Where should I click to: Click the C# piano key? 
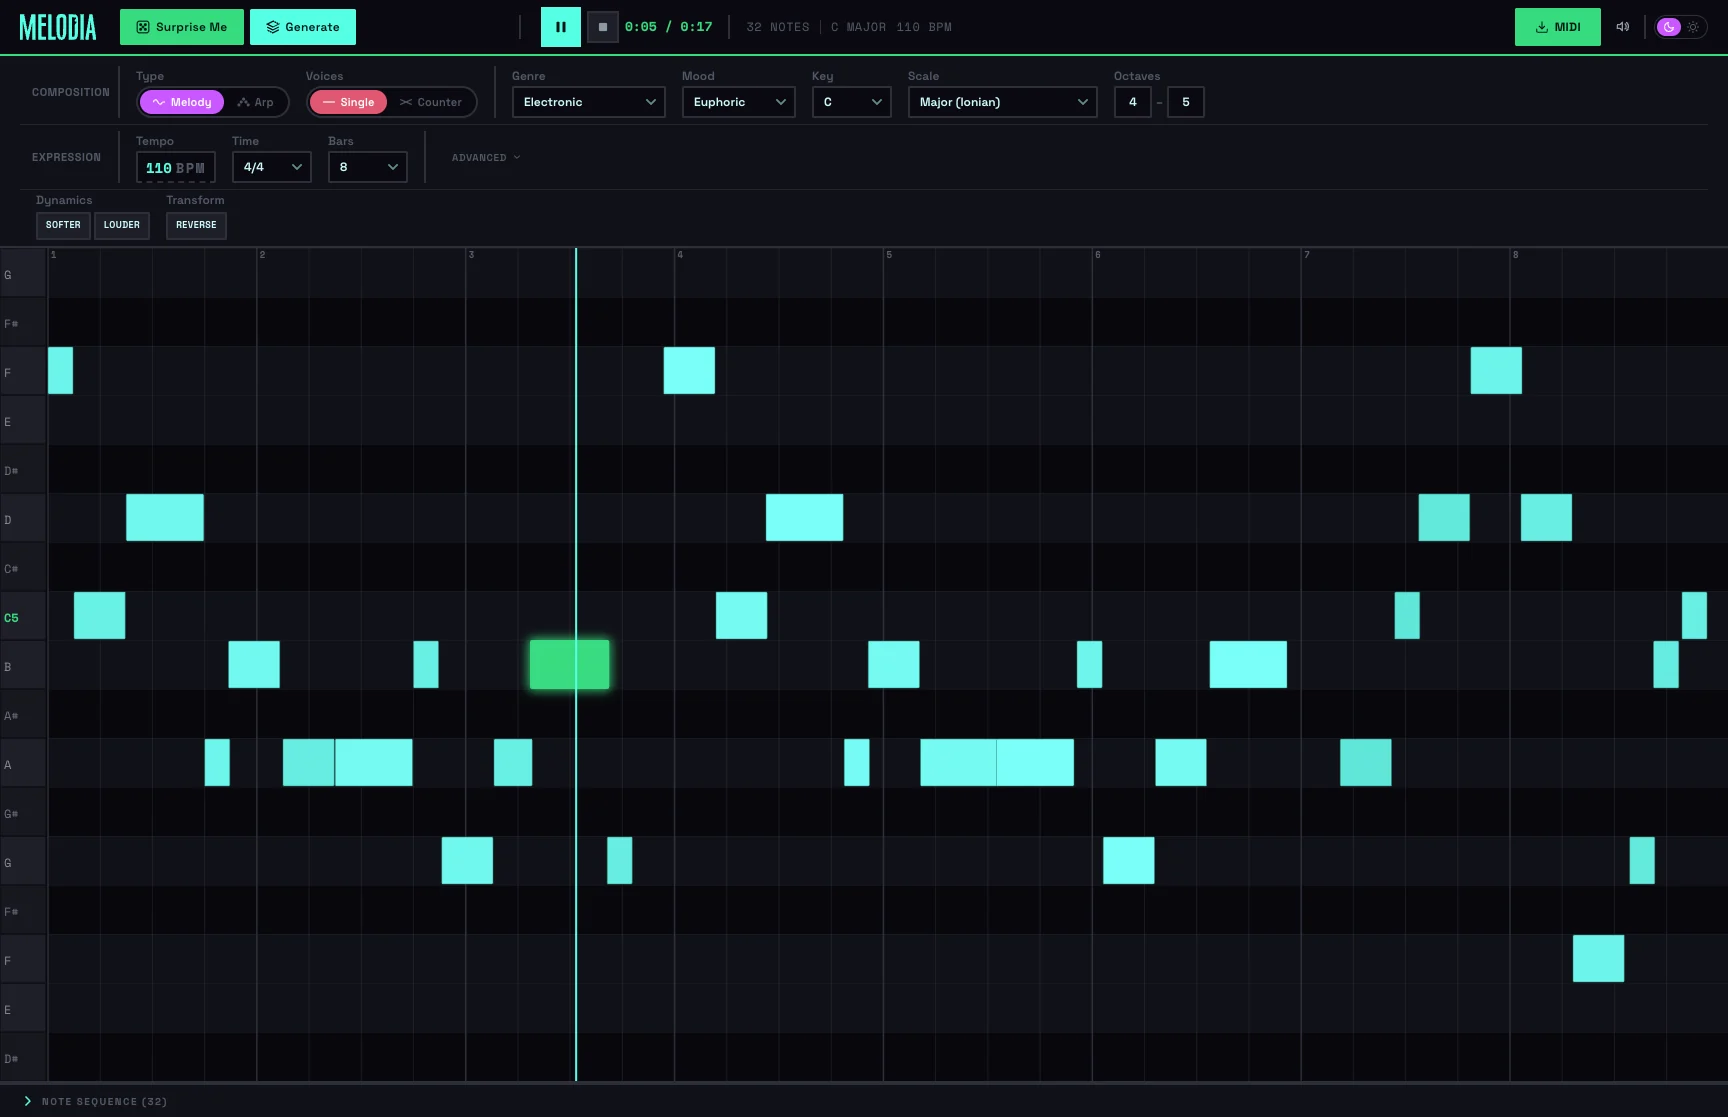22,569
